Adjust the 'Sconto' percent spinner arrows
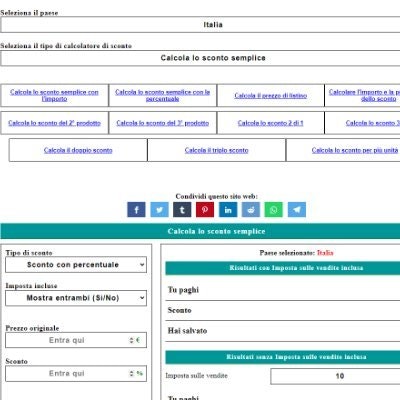Image resolution: width=400 pixels, height=400 pixels. pos(132,374)
